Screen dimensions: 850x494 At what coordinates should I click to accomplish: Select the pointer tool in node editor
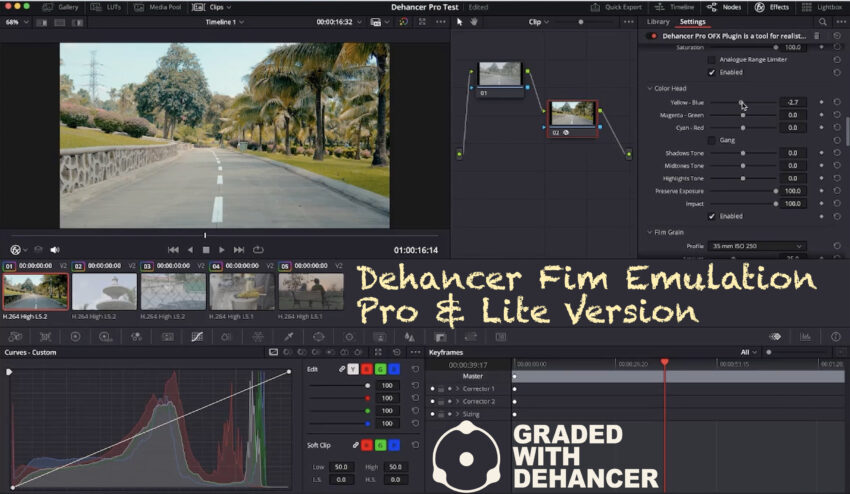(460, 22)
